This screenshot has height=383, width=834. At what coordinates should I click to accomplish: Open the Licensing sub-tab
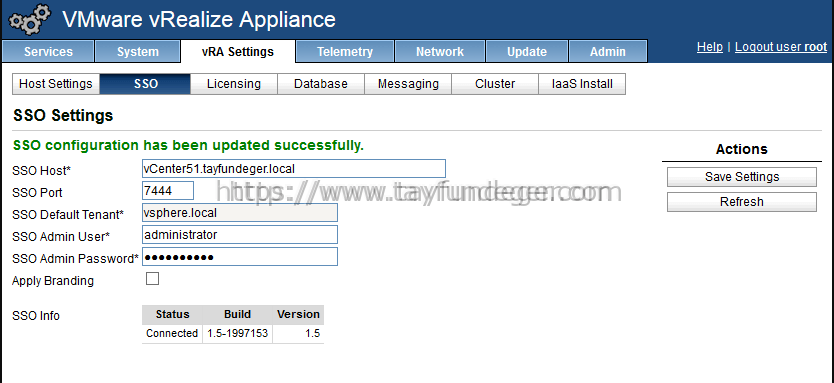point(234,84)
